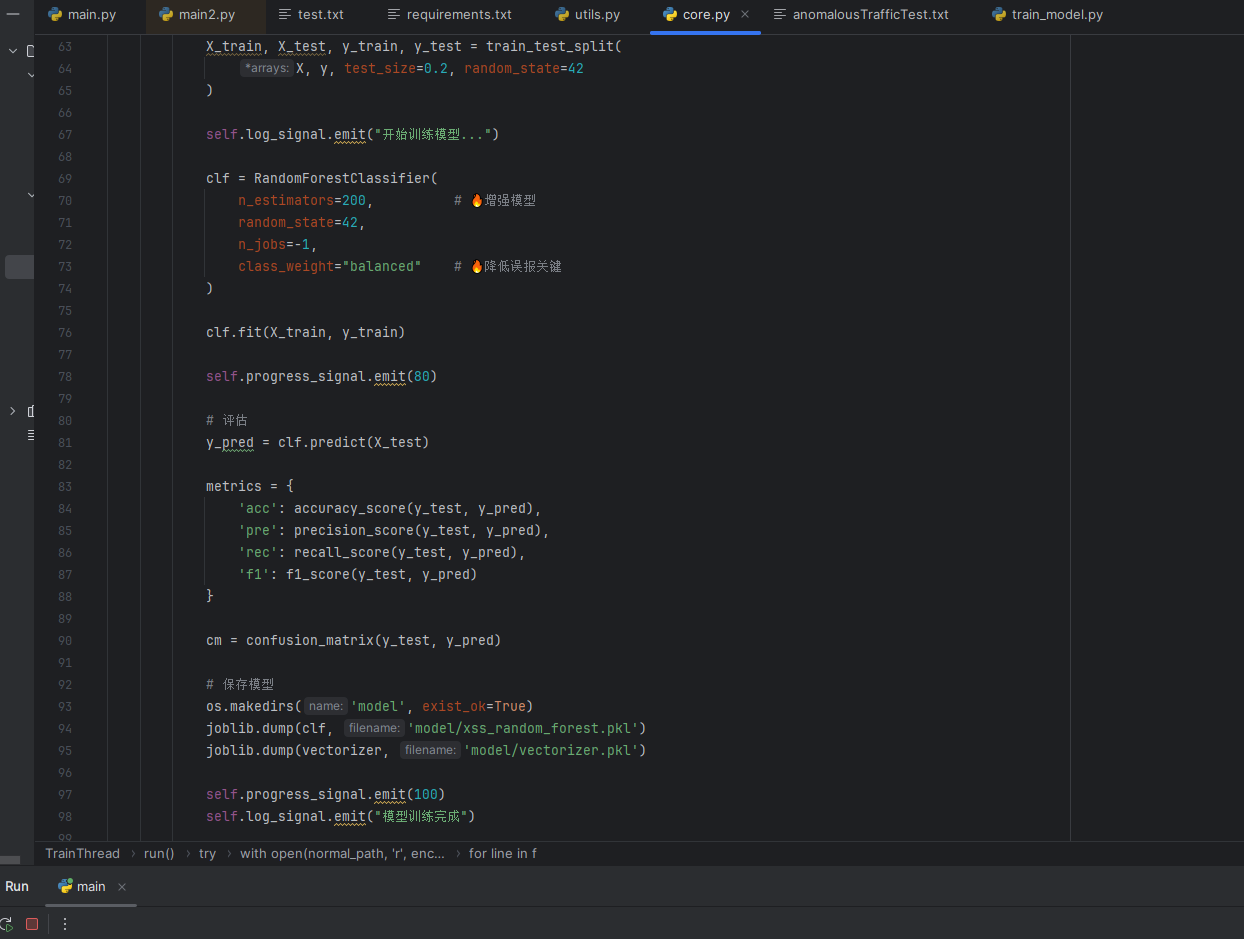This screenshot has width=1244, height=939.
Task: Click 'model/xss_random_forest.pkl' string
Action: [523, 728]
